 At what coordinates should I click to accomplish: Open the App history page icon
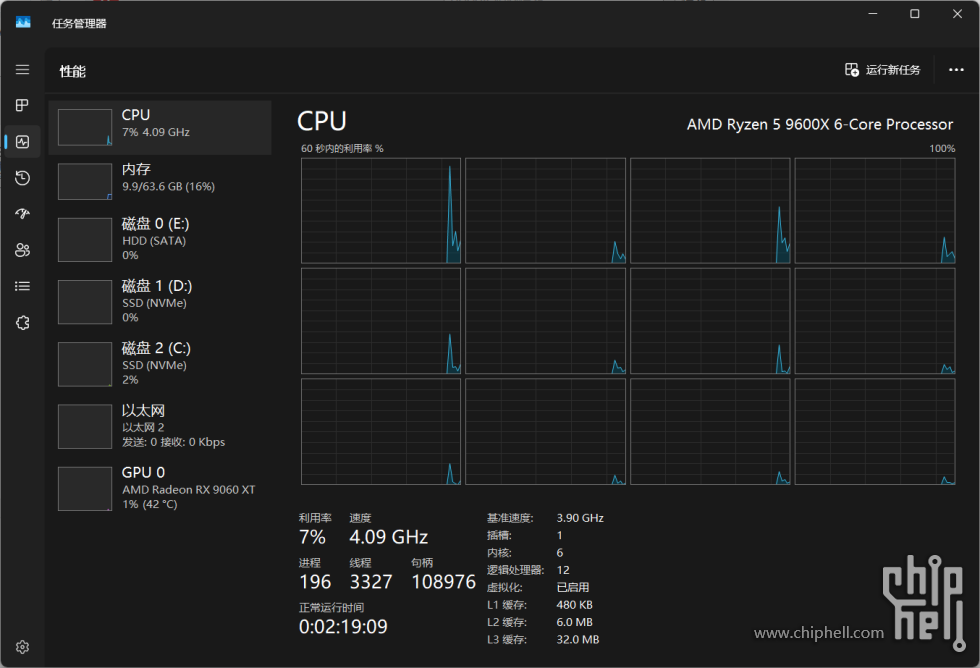pos(22,178)
